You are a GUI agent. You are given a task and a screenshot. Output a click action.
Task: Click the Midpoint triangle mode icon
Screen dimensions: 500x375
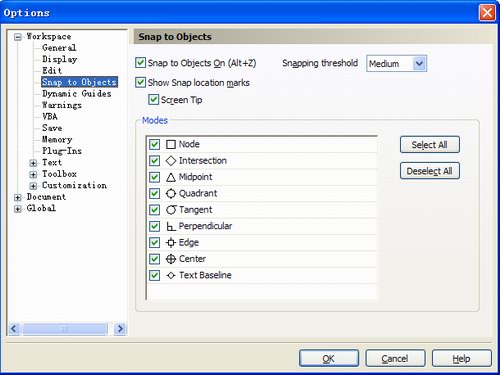click(171, 177)
